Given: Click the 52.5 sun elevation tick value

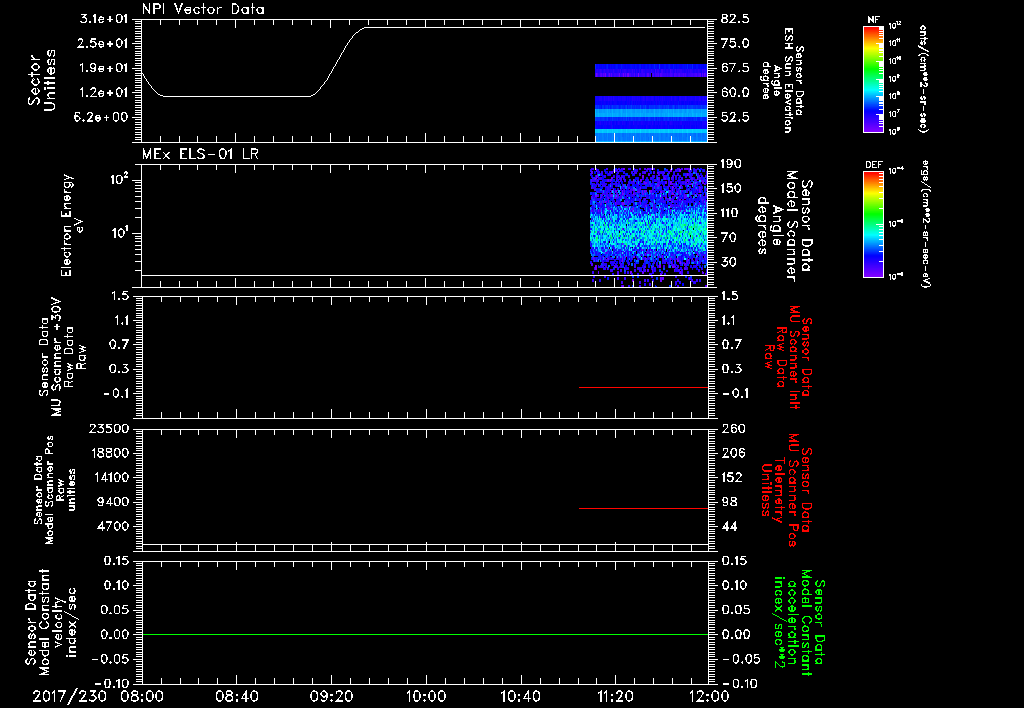Looking at the screenshot, I should point(735,118).
